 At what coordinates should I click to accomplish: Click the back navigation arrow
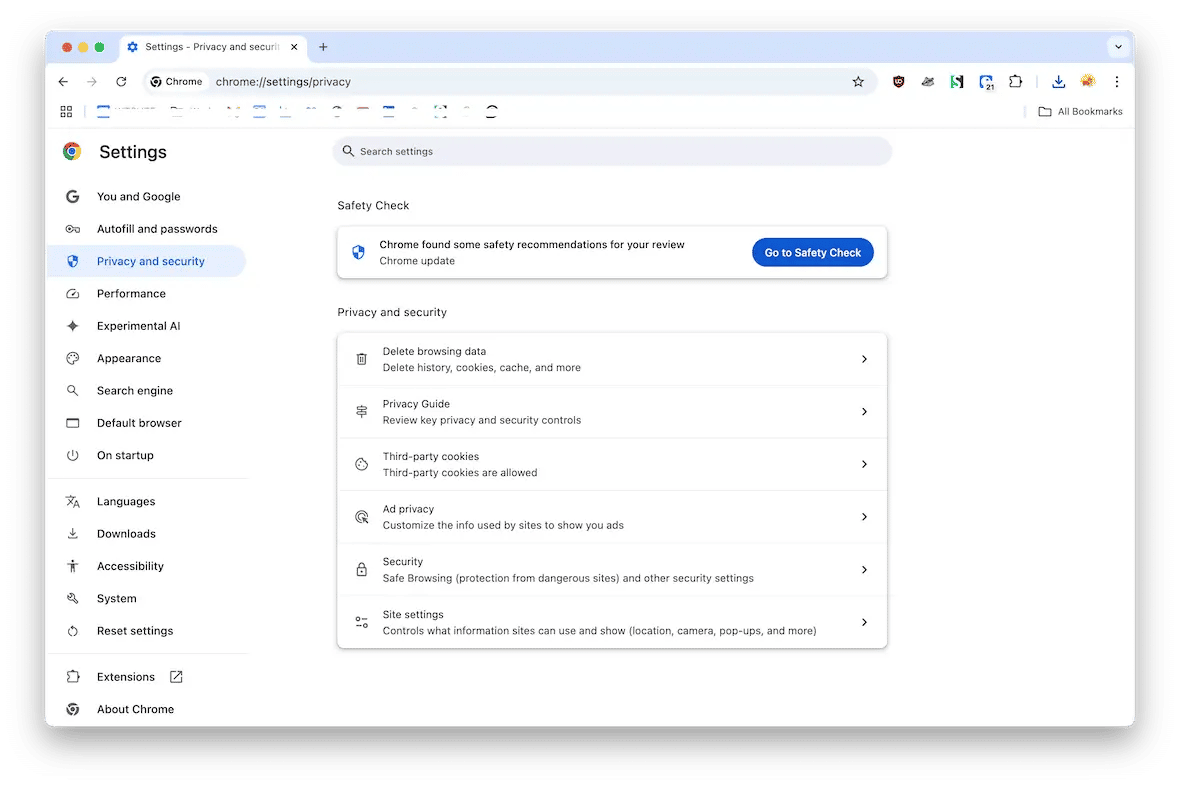point(64,82)
